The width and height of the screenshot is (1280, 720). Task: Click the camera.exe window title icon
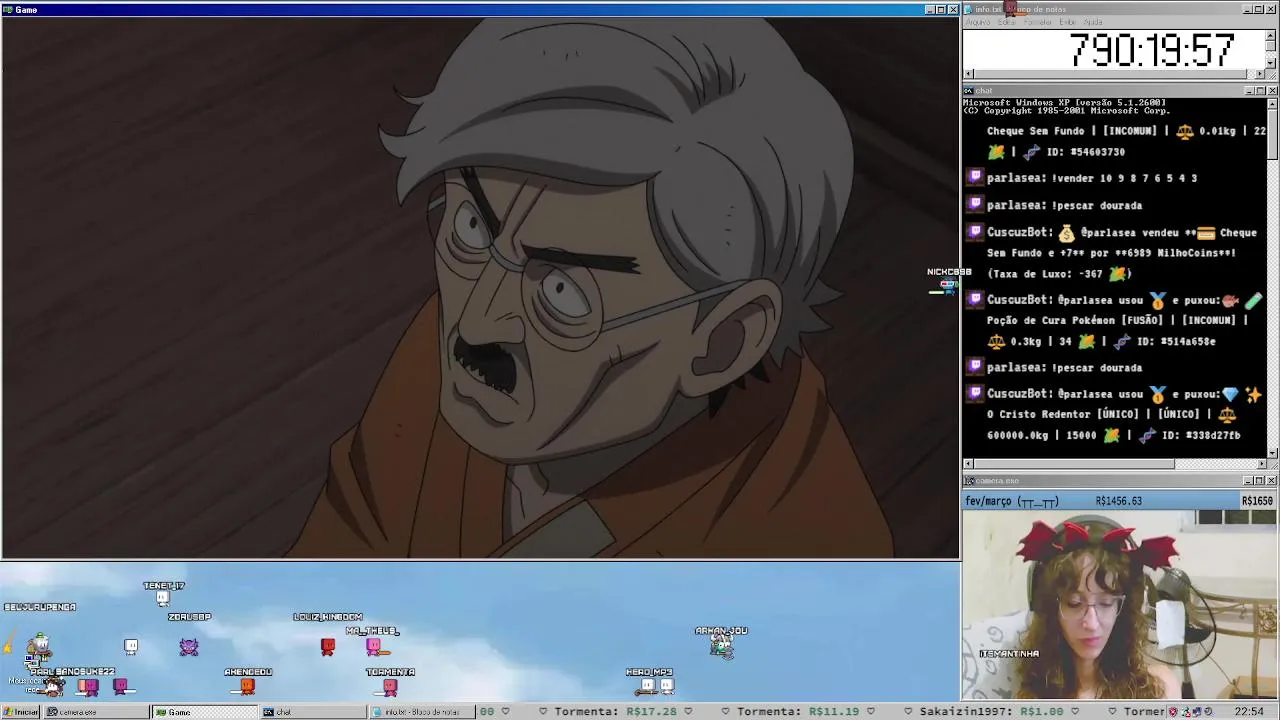pyautogui.click(x=969, y=481)
